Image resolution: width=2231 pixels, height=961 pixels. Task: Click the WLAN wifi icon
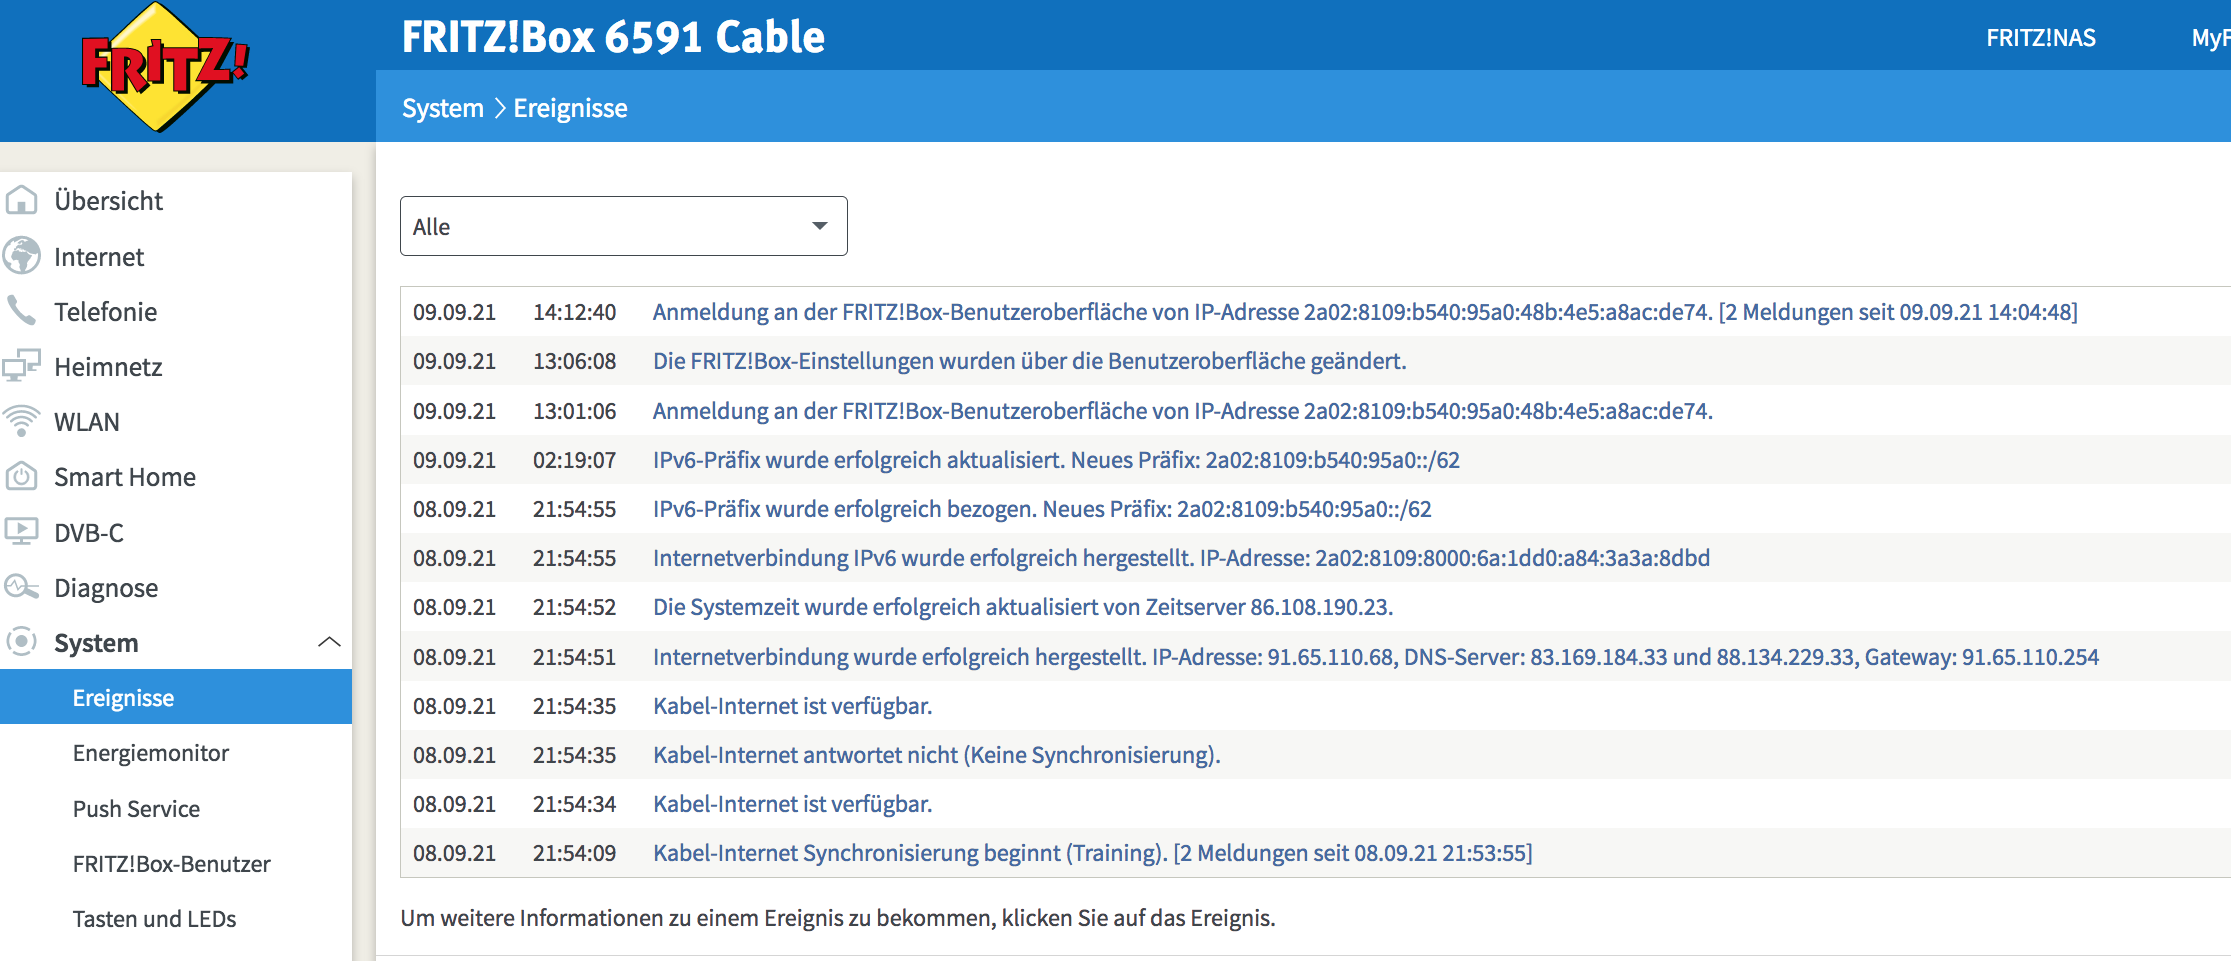point(22,421)
